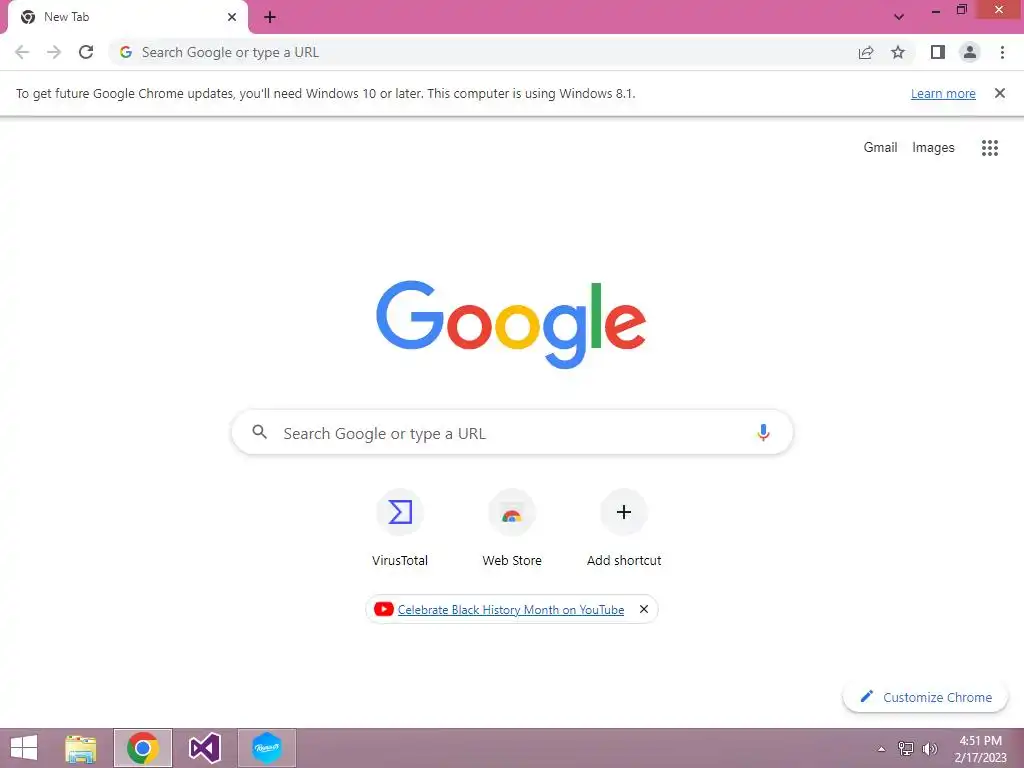Open the Web Store shortcut
The height and width of the screenshot is (768, 1024).
(512, 528)
